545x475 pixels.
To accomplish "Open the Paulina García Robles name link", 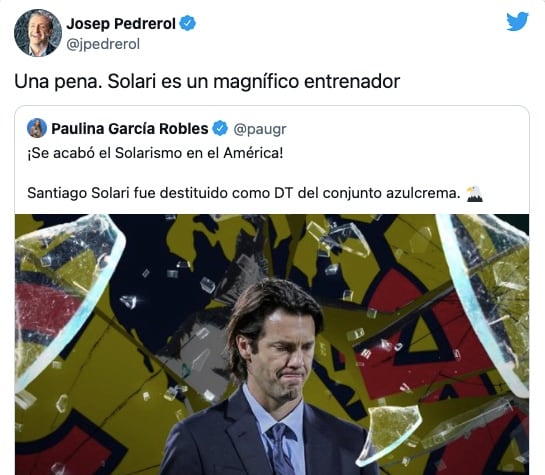I will coord(130,129).
